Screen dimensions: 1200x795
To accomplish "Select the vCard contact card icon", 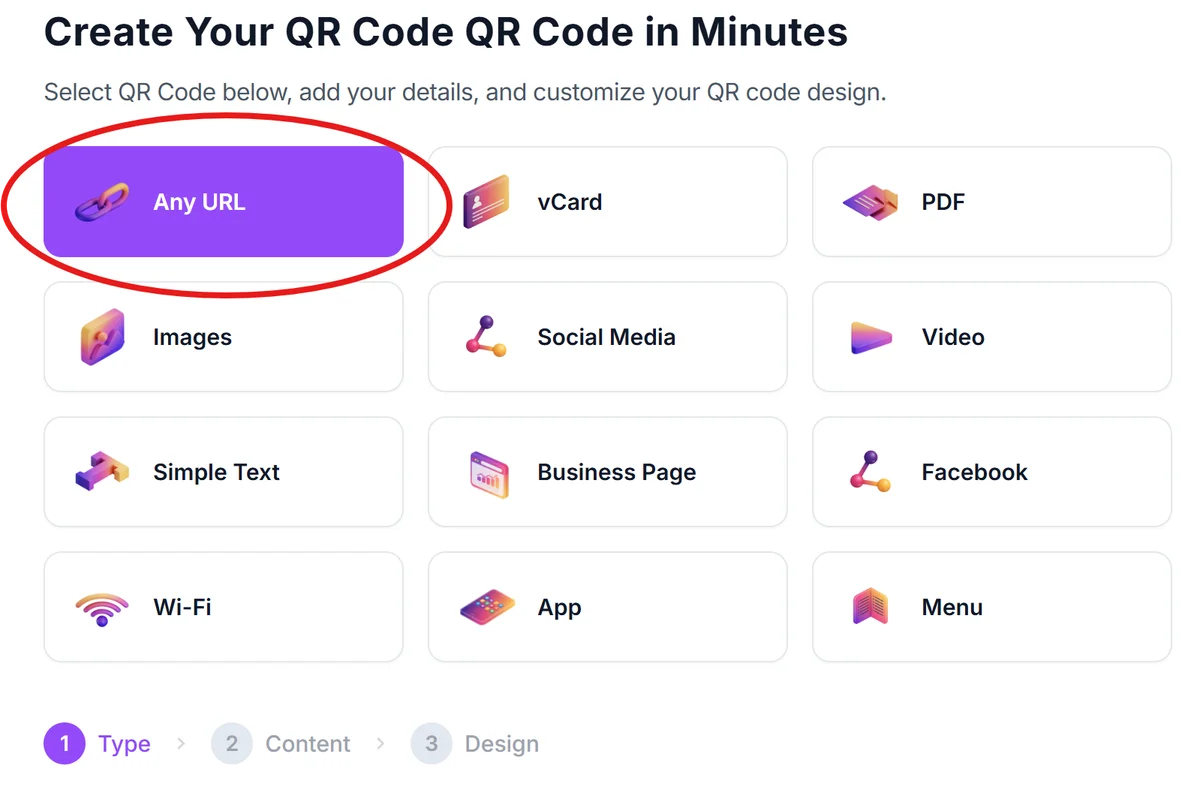I will [488, 201].
